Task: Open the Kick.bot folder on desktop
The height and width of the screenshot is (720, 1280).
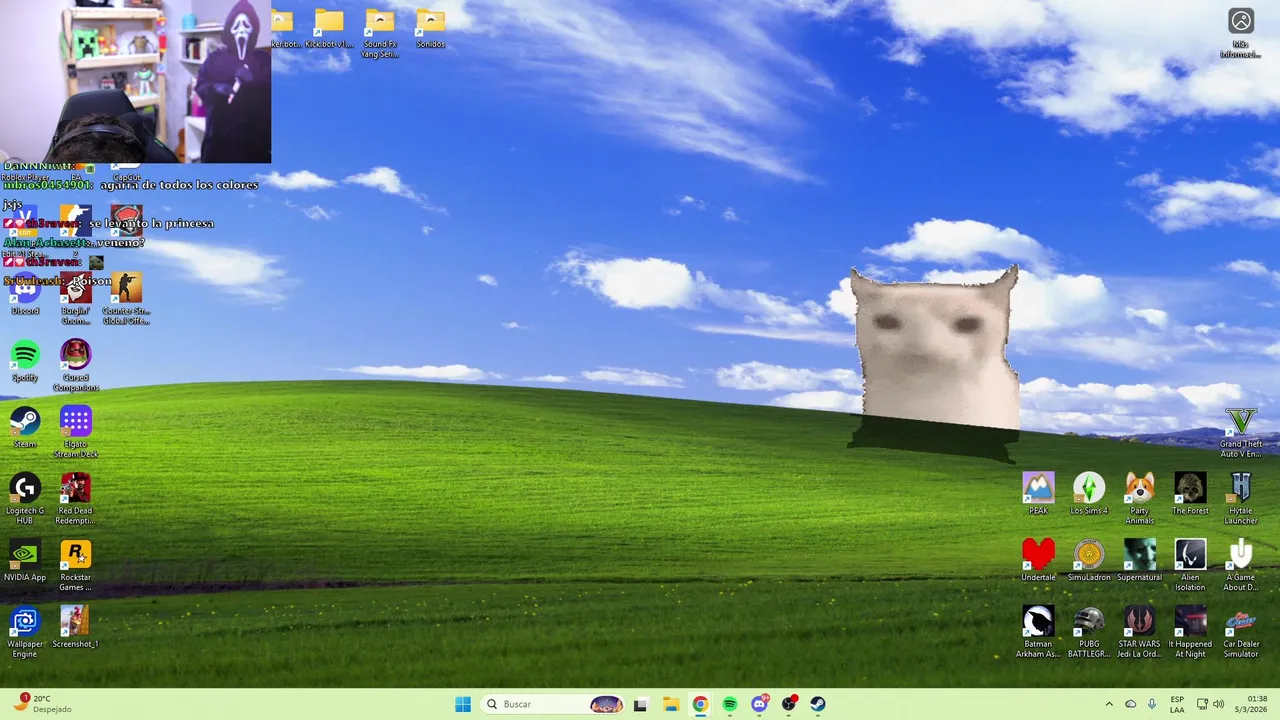Action: (x=329, y=29)
